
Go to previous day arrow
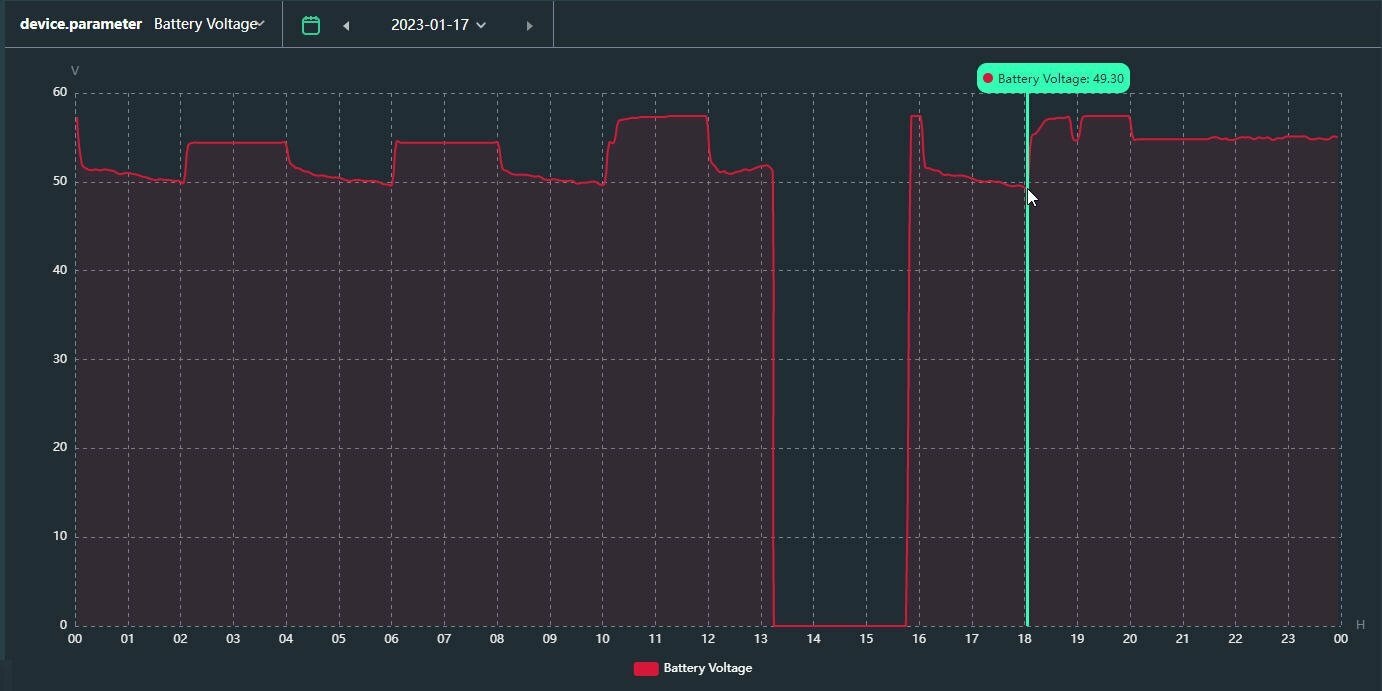coord(346,26)
